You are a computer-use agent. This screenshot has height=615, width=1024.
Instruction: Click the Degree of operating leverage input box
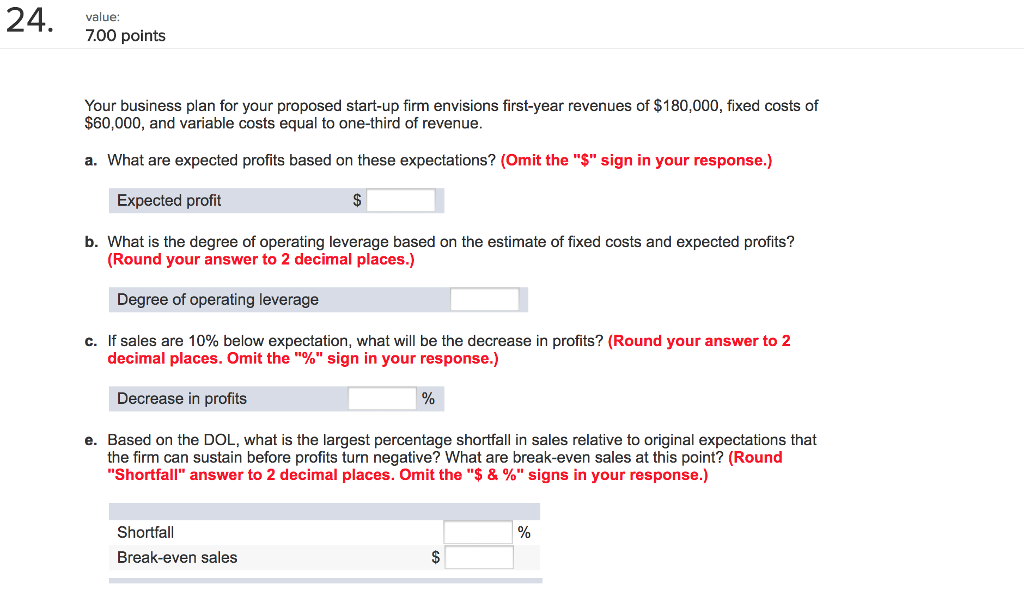[485, 298]
